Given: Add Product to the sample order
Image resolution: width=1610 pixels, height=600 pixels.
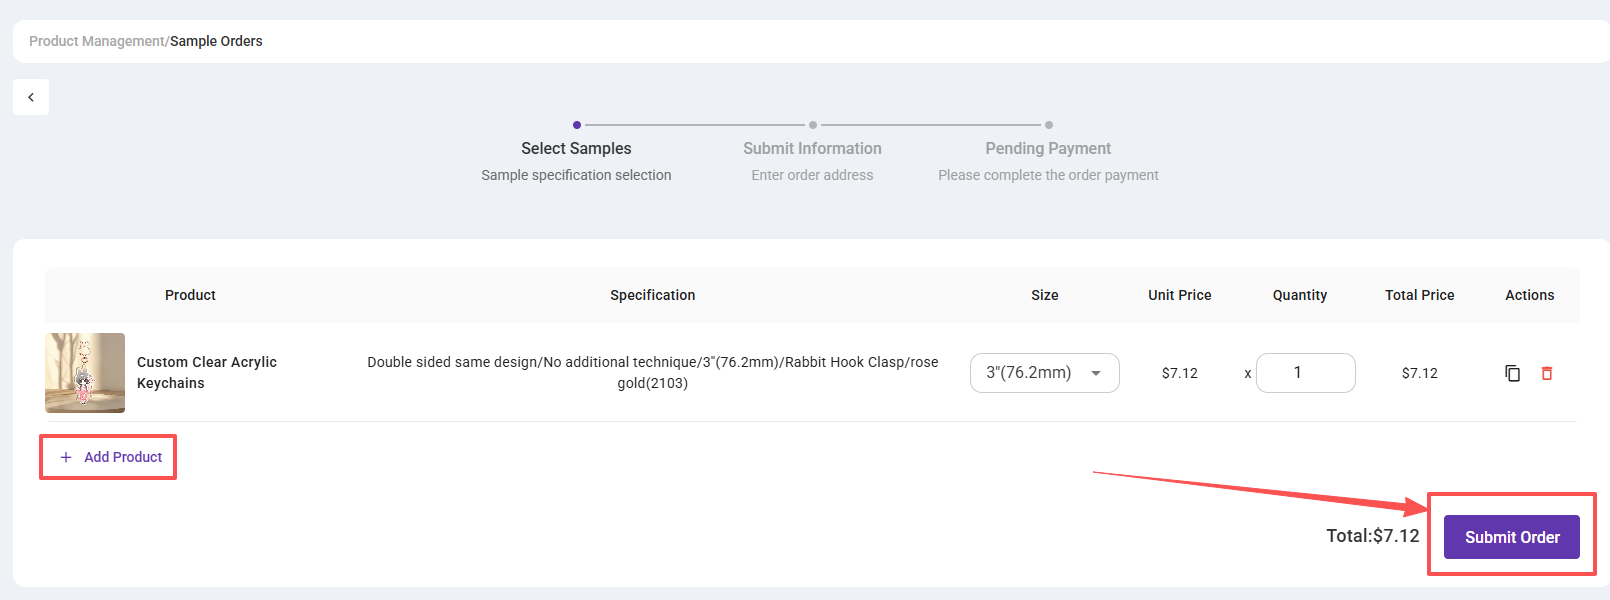Looking at the screenshot, I should (110, 457).
